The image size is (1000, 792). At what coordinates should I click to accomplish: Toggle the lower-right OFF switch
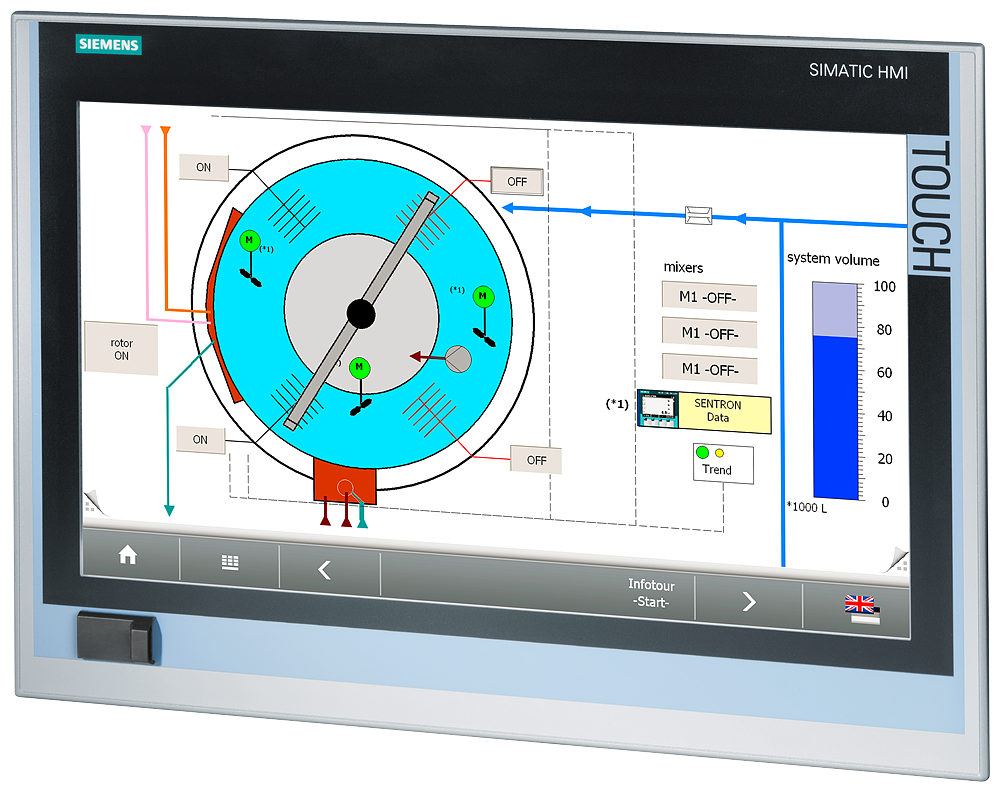point(536,459)
